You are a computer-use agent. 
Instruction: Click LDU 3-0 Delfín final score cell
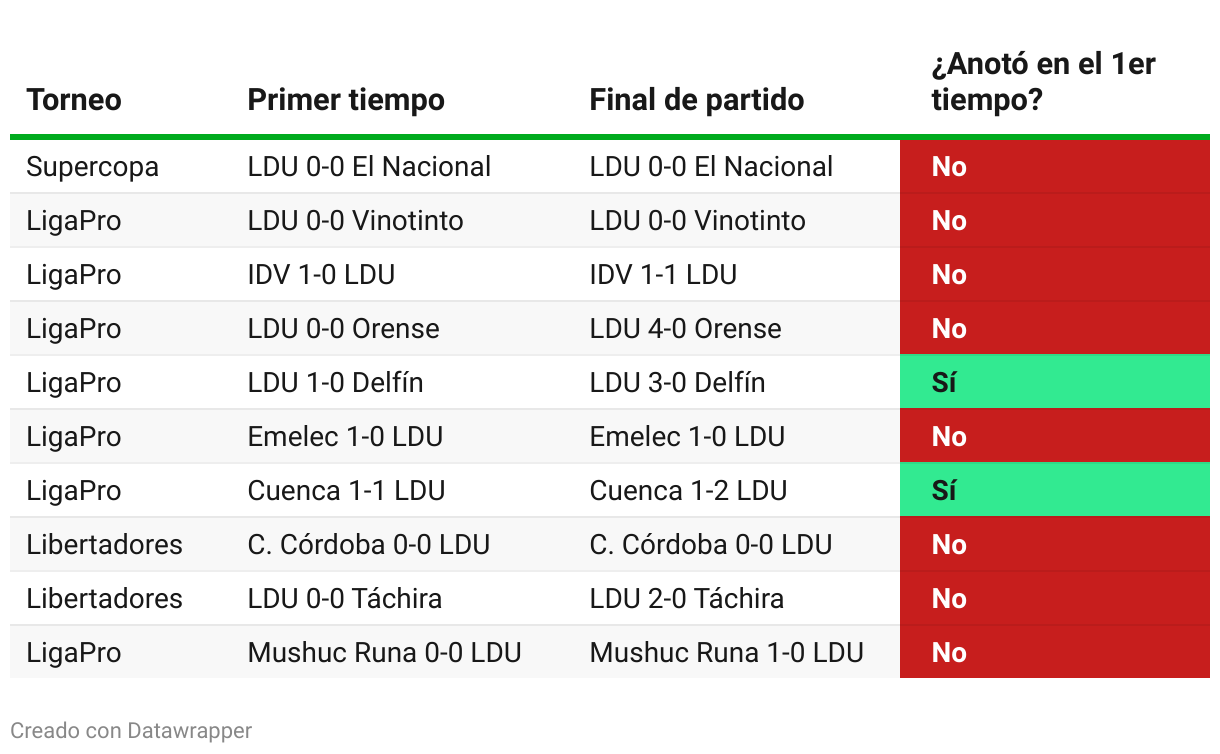pyautogui.click(x=678, y=382)
